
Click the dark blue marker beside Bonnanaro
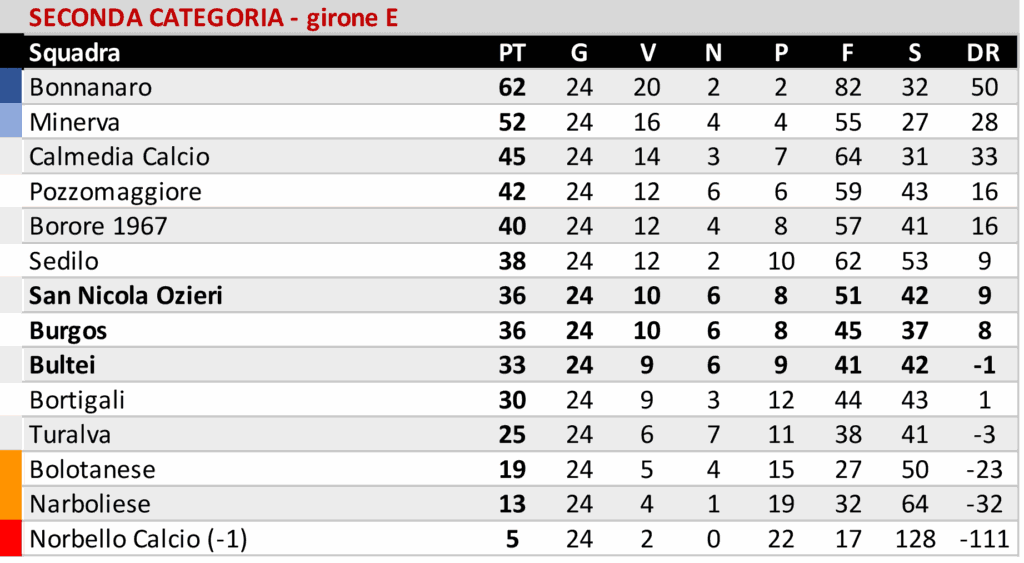11,87
